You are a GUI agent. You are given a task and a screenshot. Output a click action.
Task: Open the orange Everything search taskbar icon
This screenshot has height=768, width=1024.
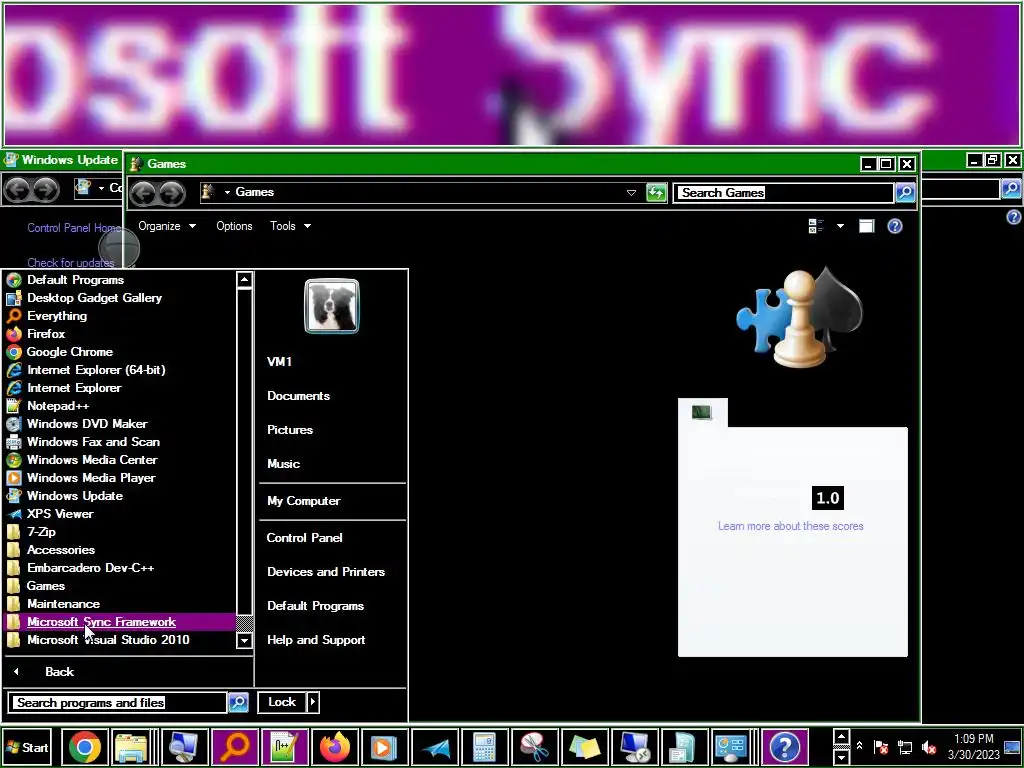tap(234, 746)
